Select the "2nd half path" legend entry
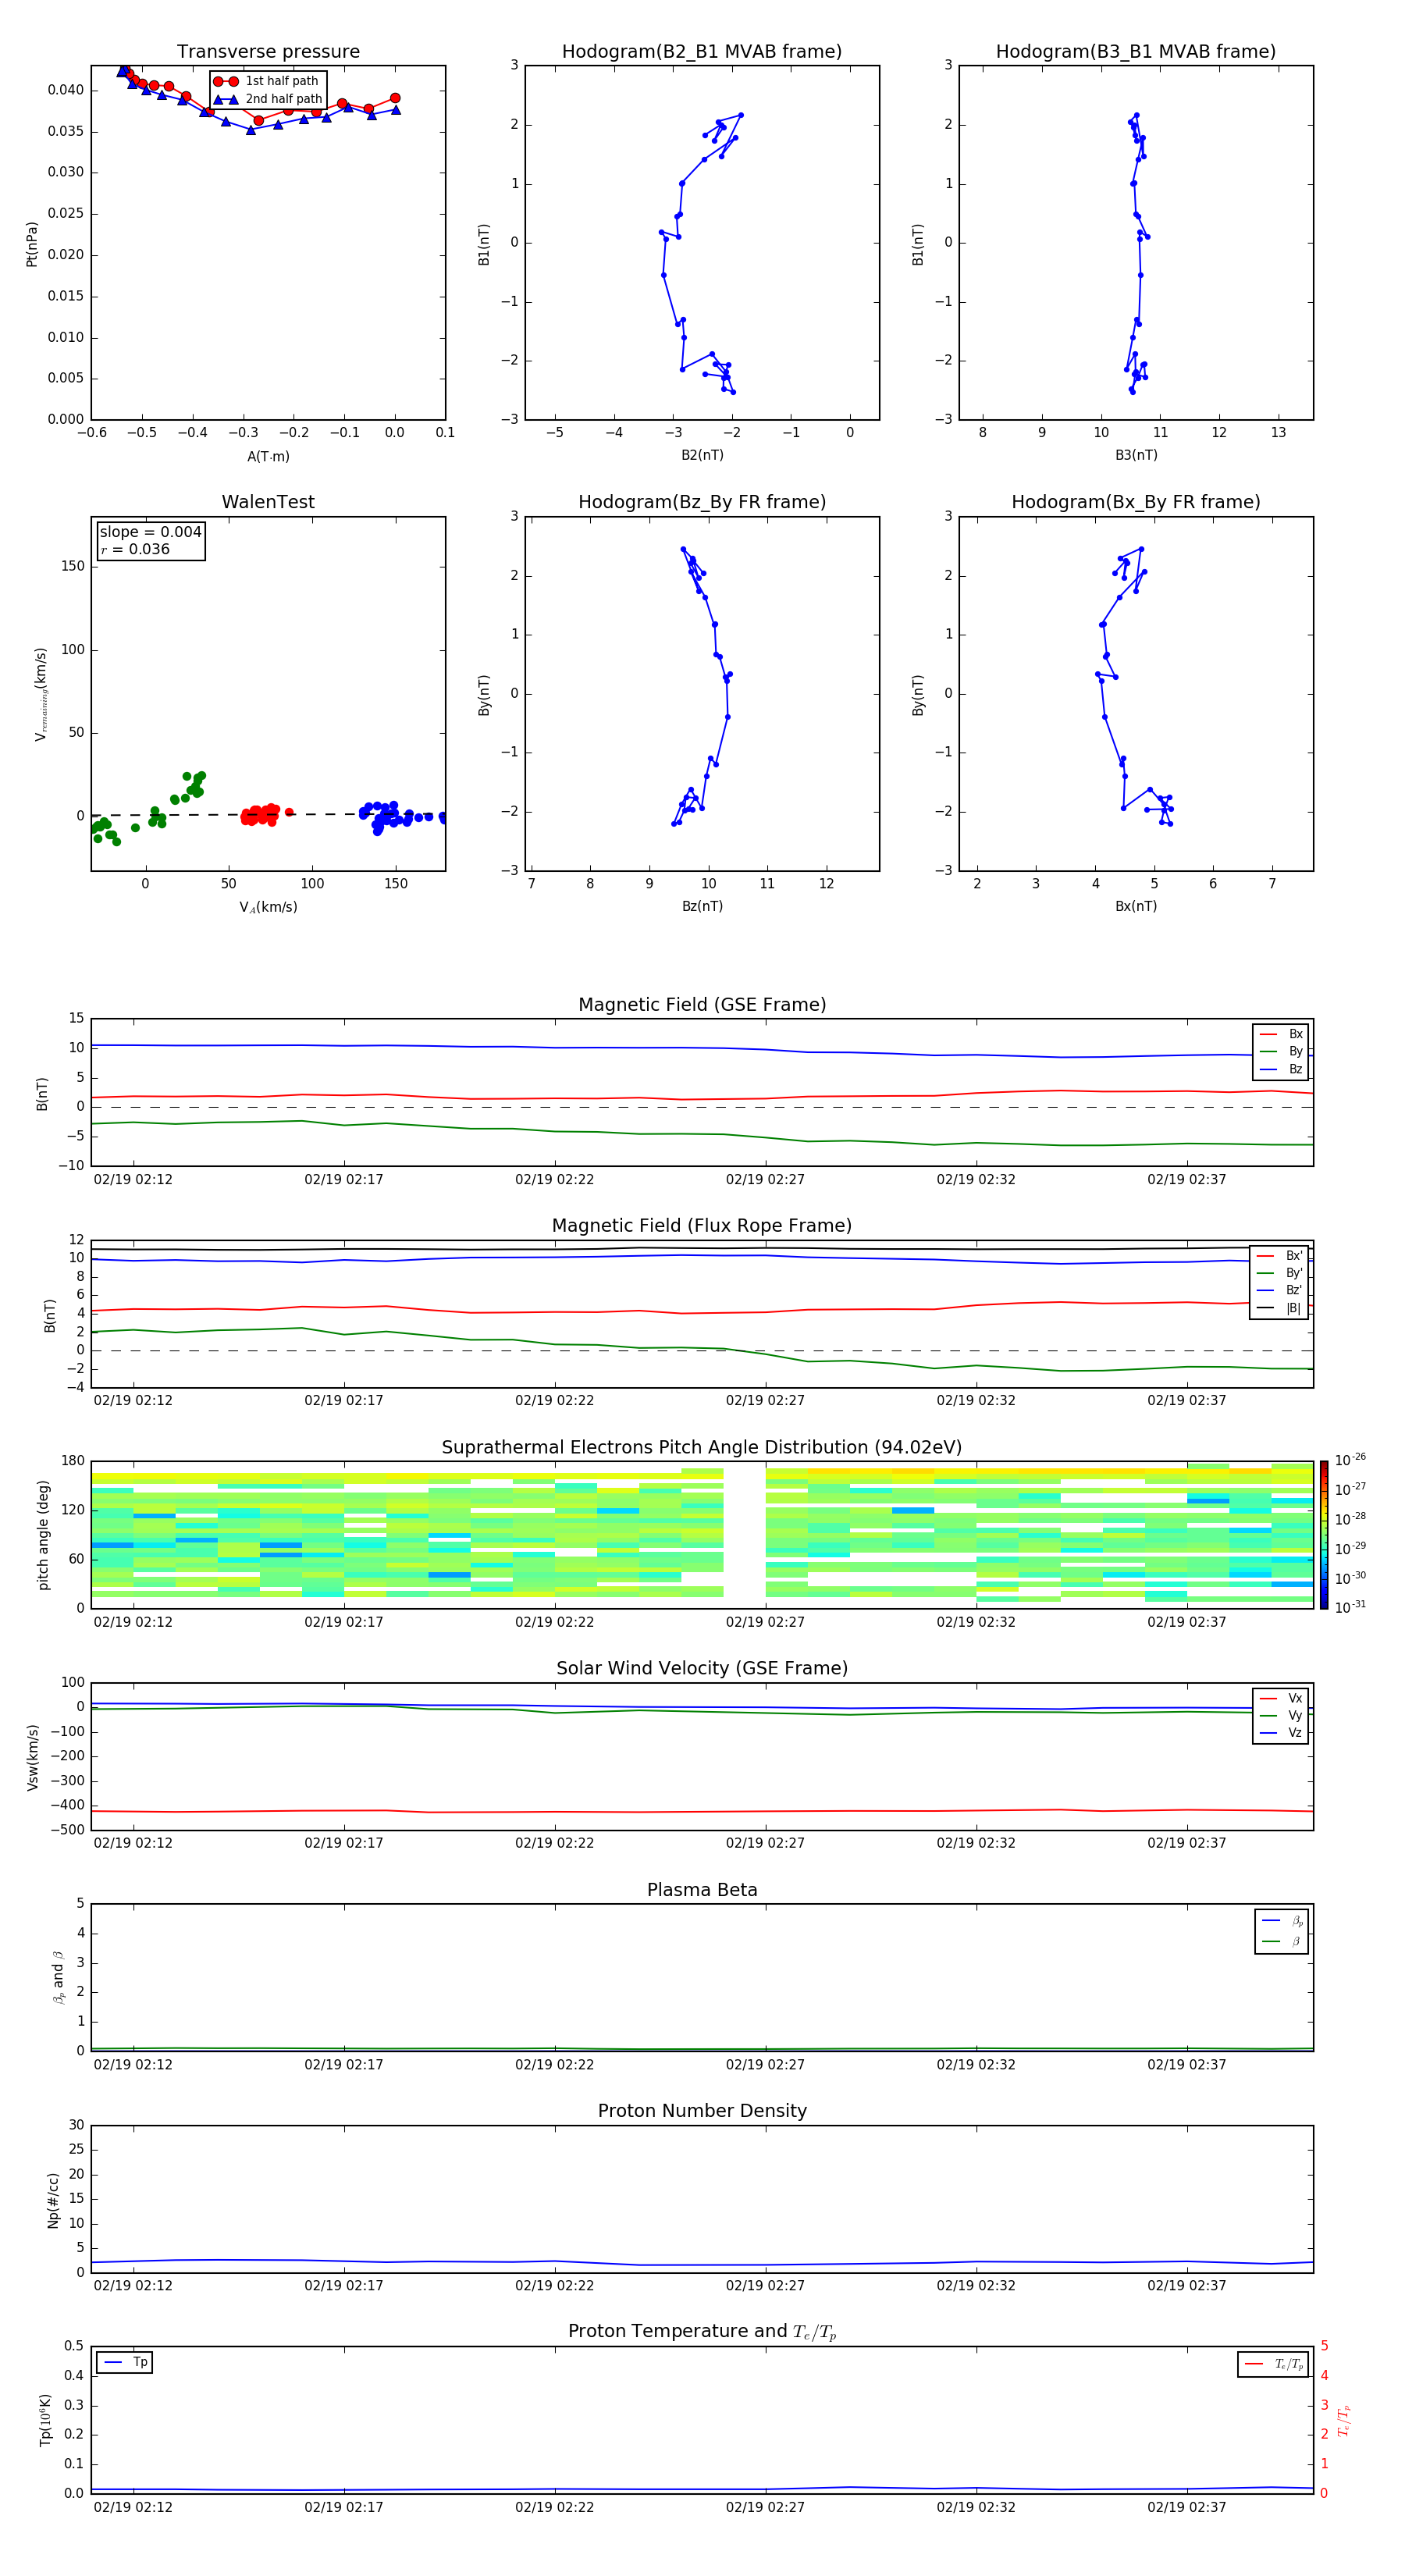 [268, 99]
